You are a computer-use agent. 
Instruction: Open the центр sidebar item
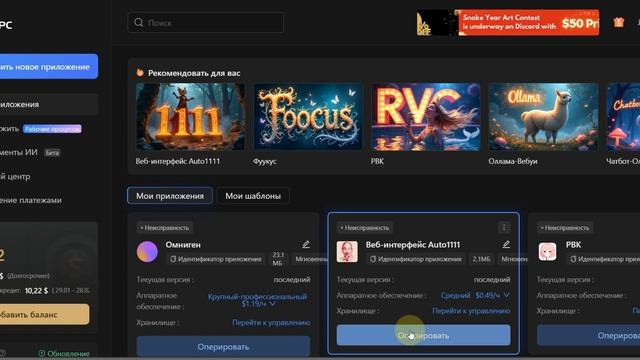tap(15, 176)
